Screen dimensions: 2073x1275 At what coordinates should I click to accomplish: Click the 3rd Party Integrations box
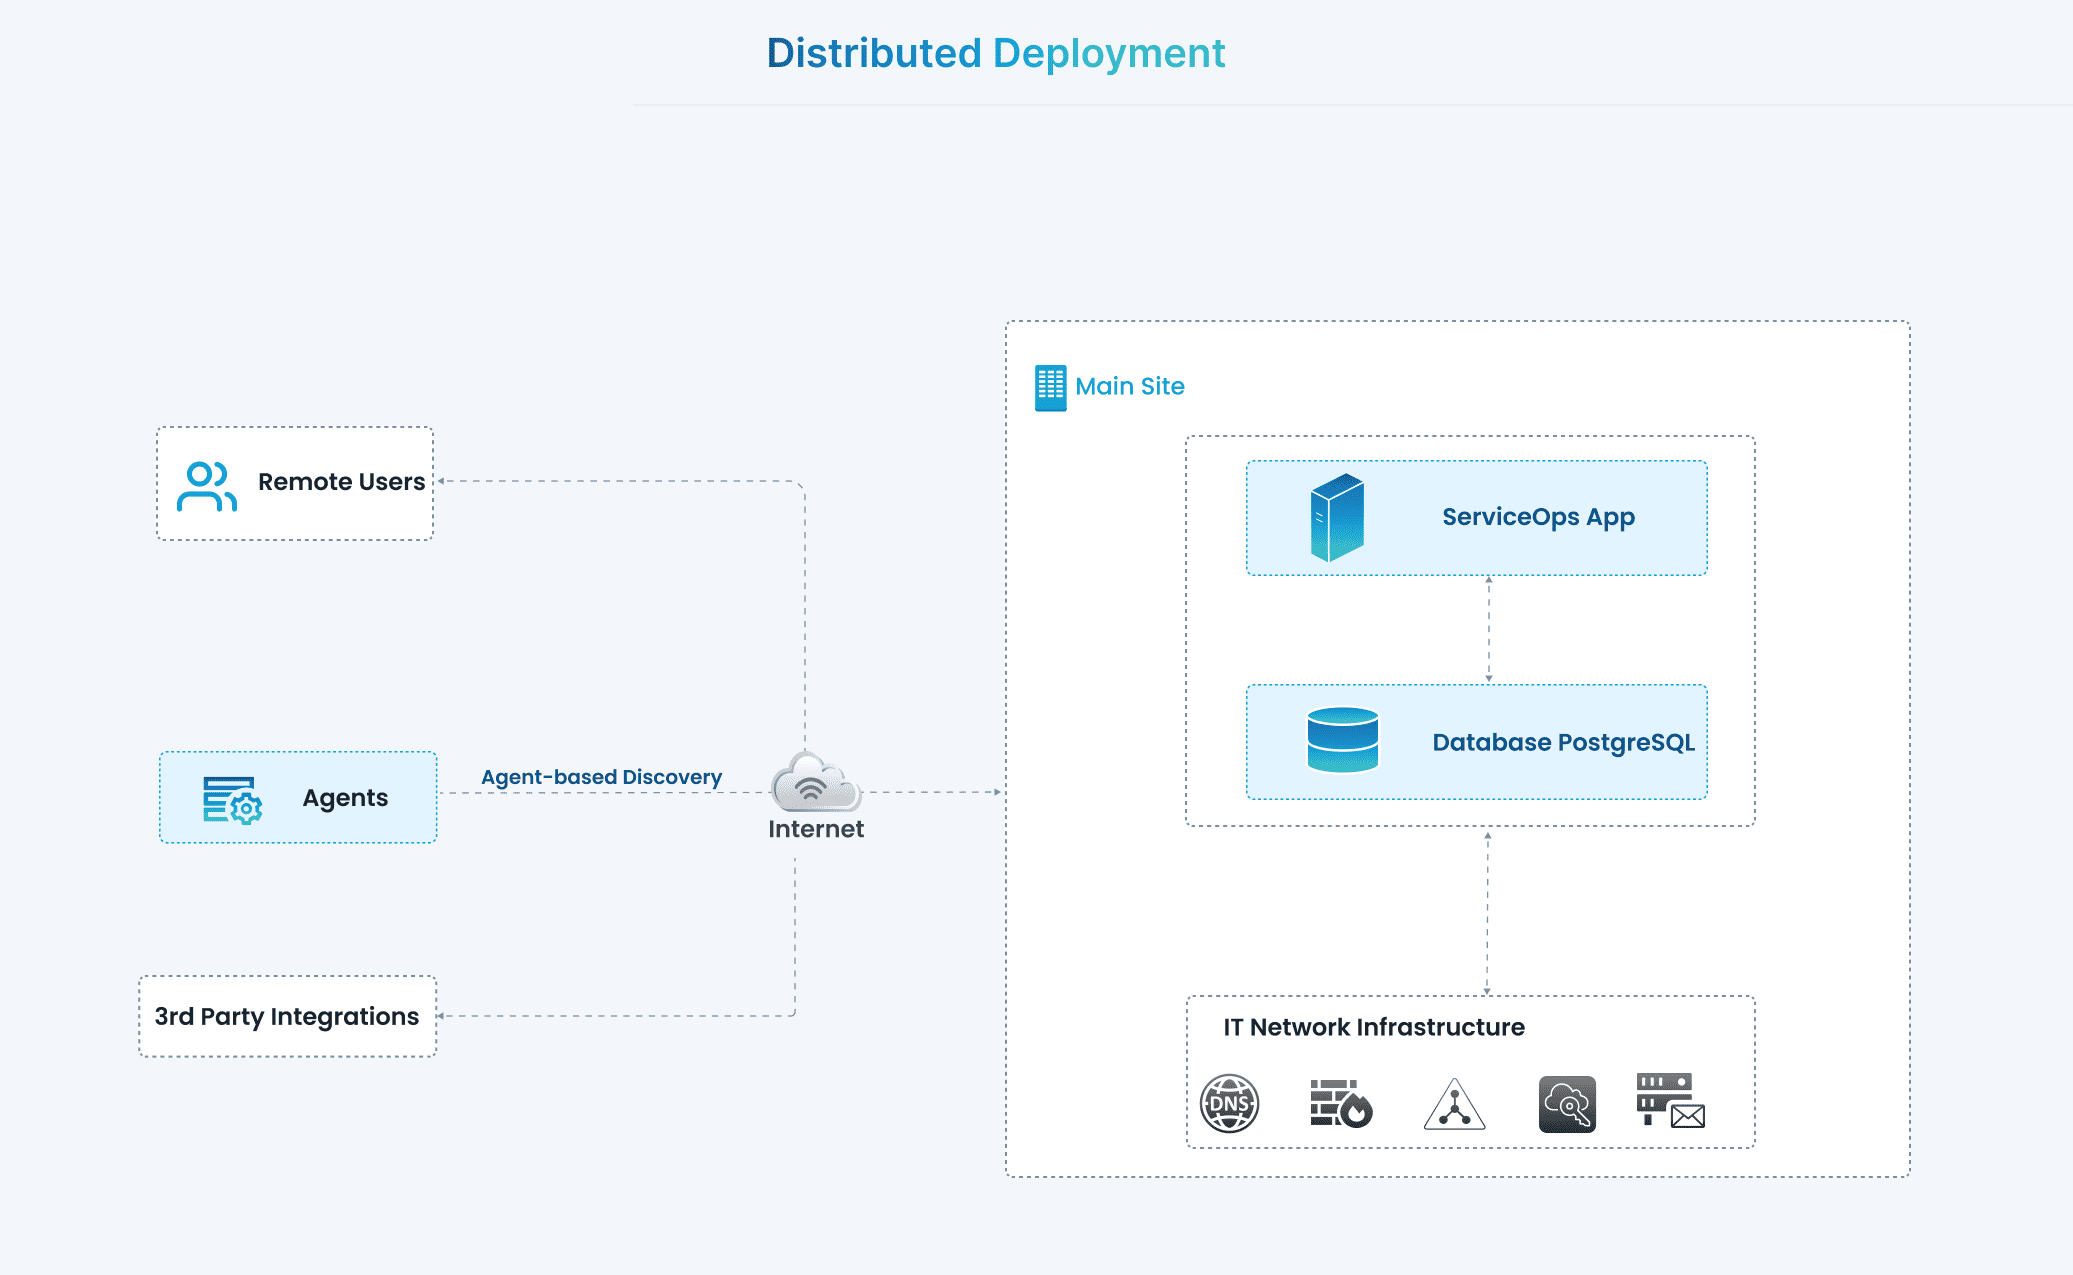[287, 1016]
